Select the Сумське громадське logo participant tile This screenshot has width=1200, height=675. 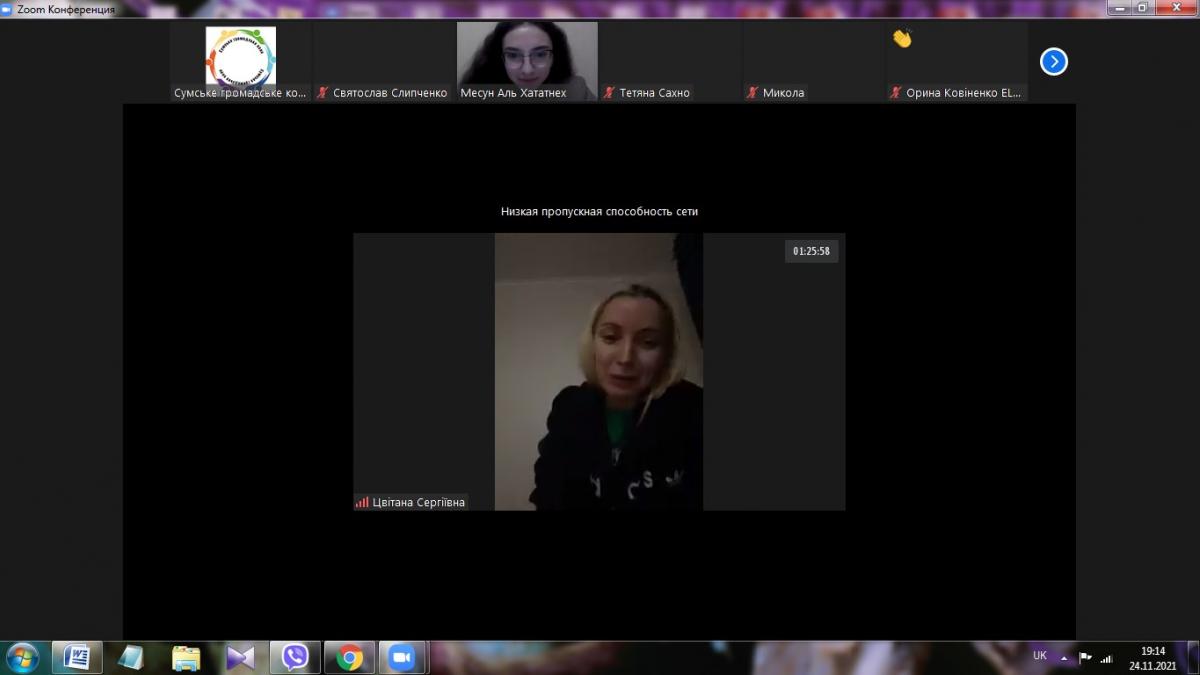pos(240,60)
